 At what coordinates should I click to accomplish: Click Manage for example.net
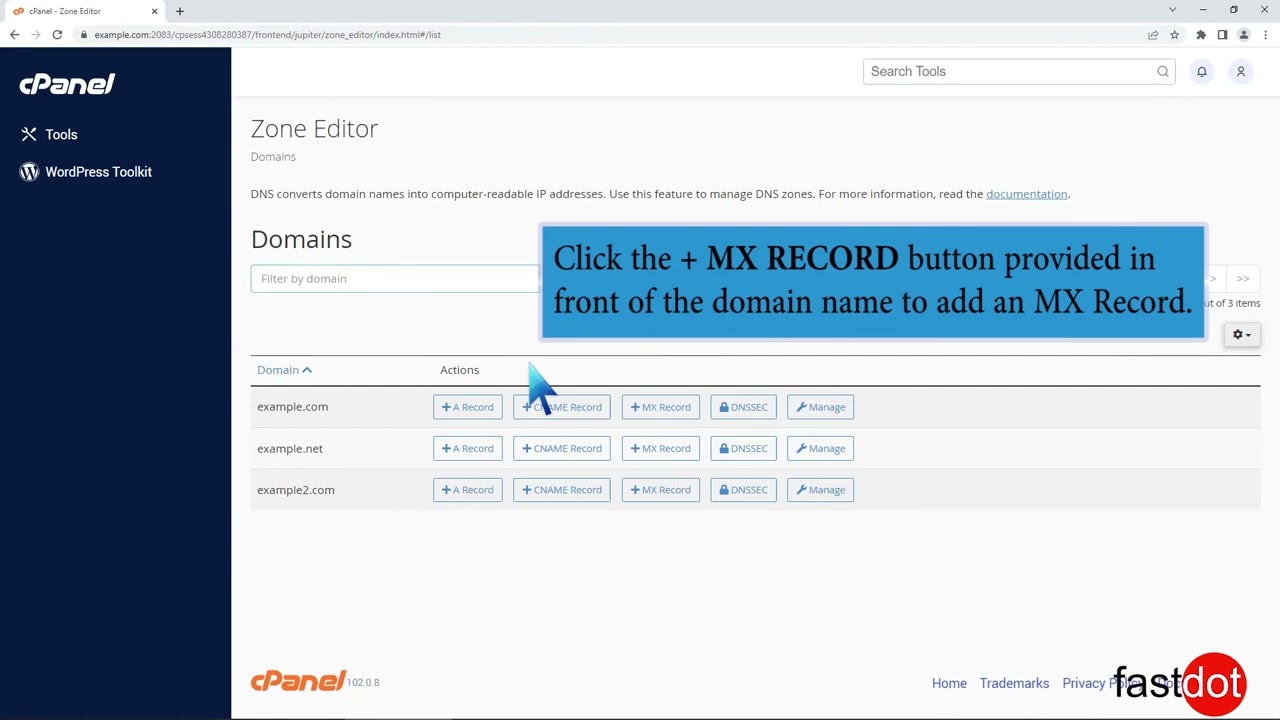[819, 448]
